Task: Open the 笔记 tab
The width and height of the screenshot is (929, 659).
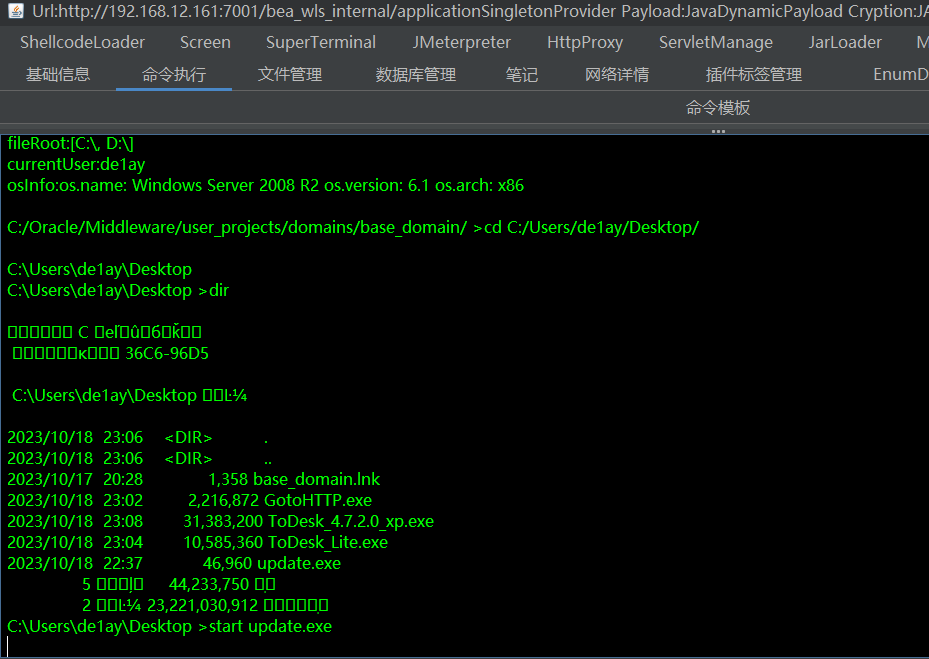Action: (x=521, y=75)
